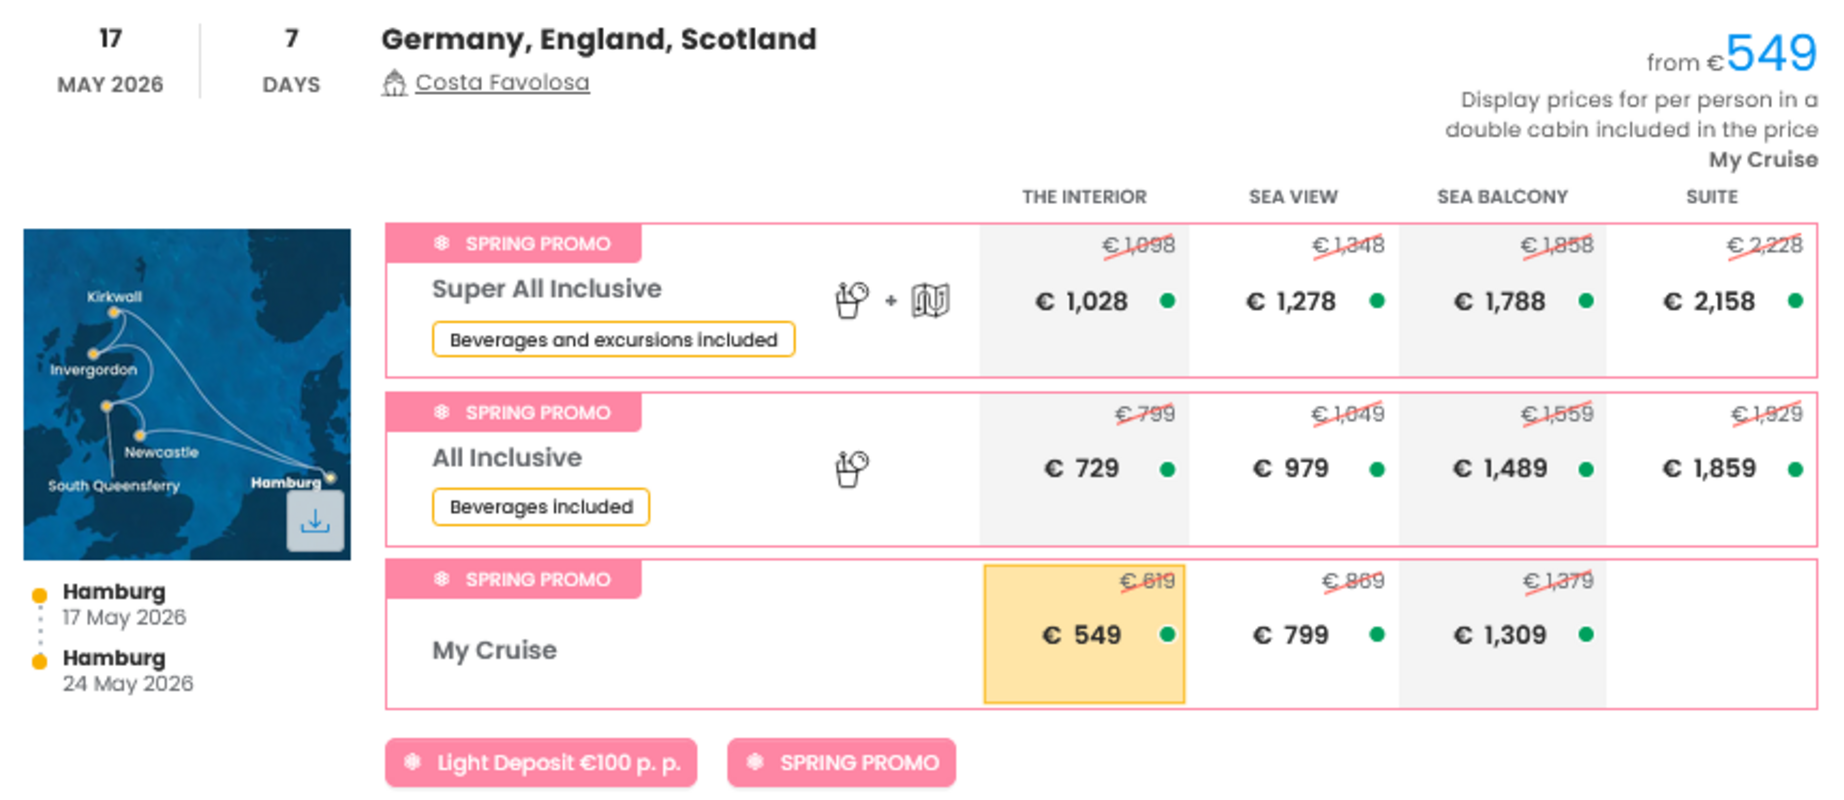Image resolution: width=1844 pixels, height=800 pixels.
Task: Click snowflake icon on Light Deposit badge
Action: pyautogui.click(x=412, y=762)
